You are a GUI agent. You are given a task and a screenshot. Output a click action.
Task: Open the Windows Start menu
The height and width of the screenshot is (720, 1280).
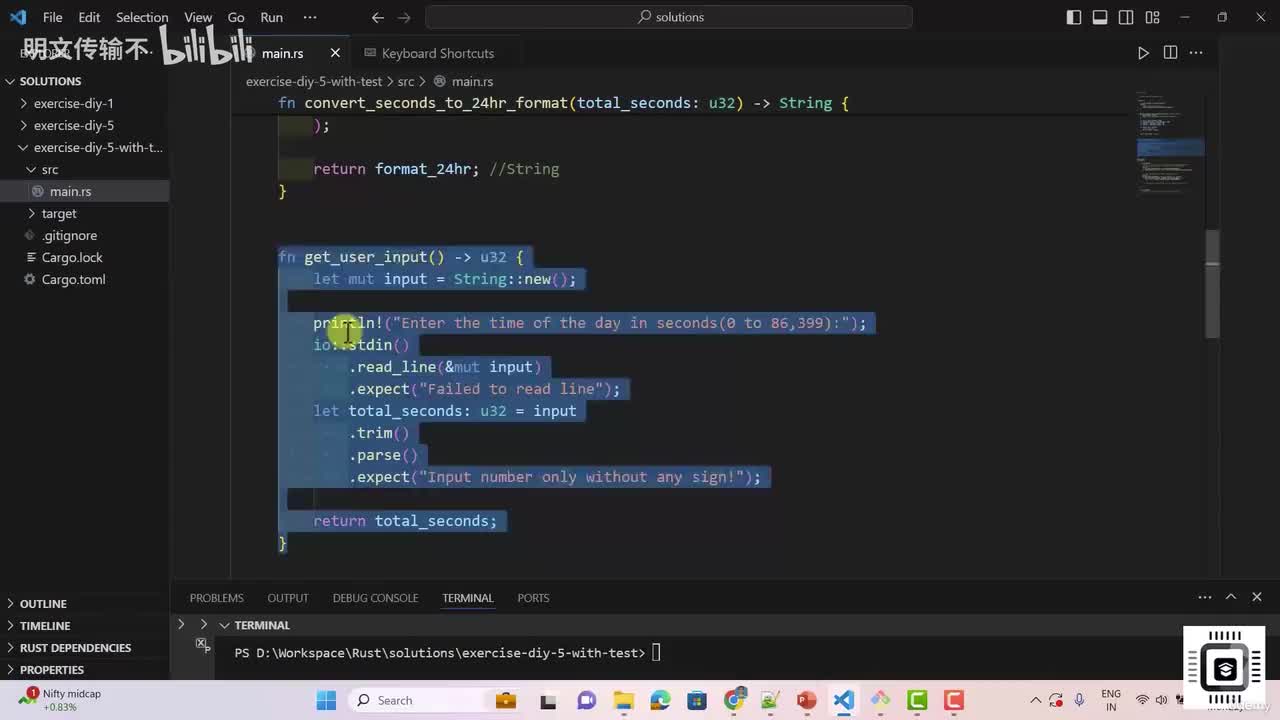point(326,700)
